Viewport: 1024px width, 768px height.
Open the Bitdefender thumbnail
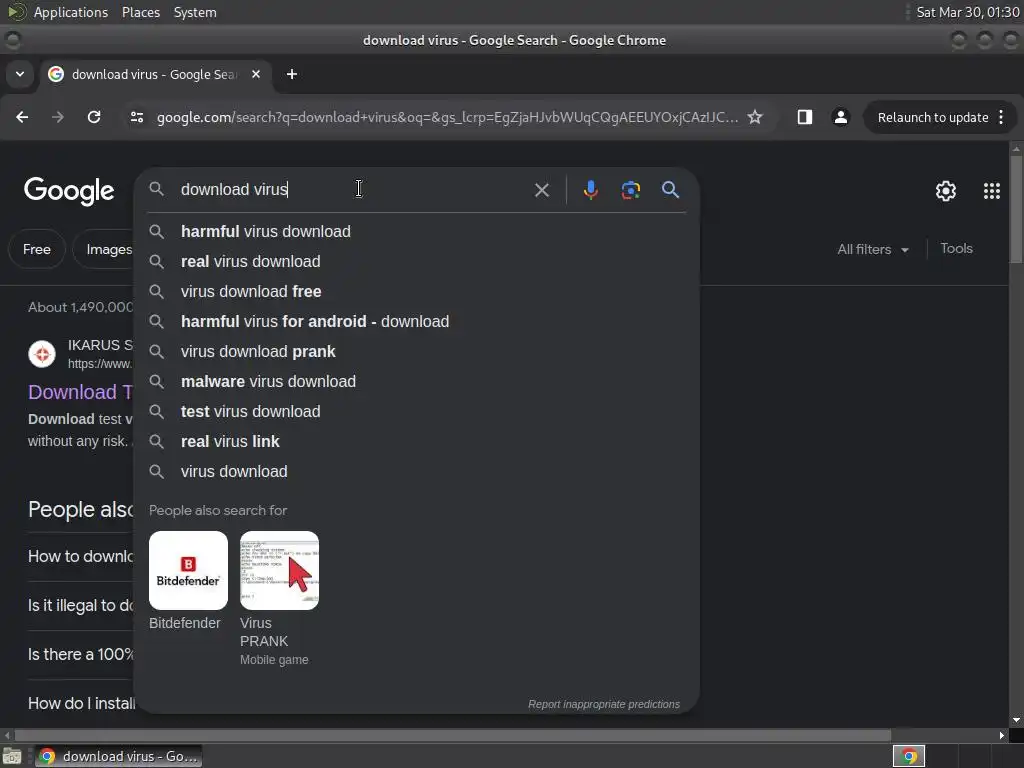click(x=188, y=570)
